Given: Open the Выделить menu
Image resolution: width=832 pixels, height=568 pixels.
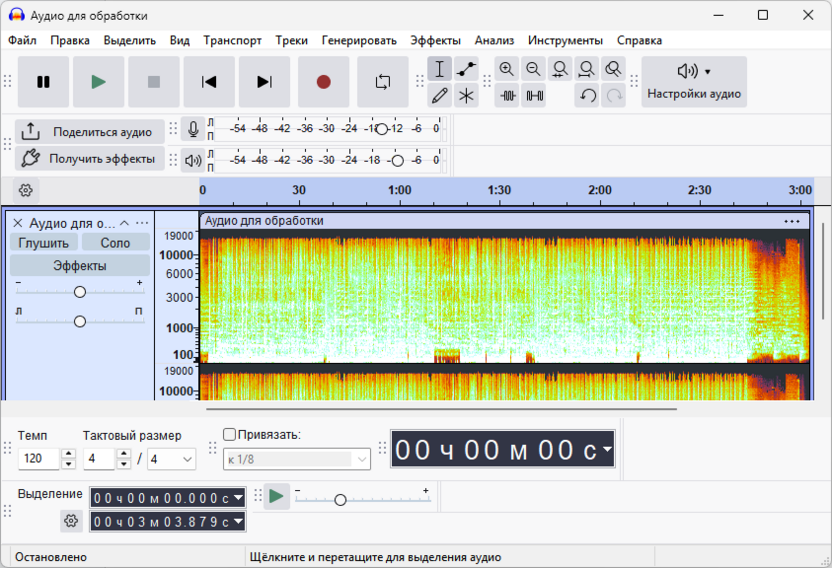Looking at the screenshot, I should (x=129, y=40).
